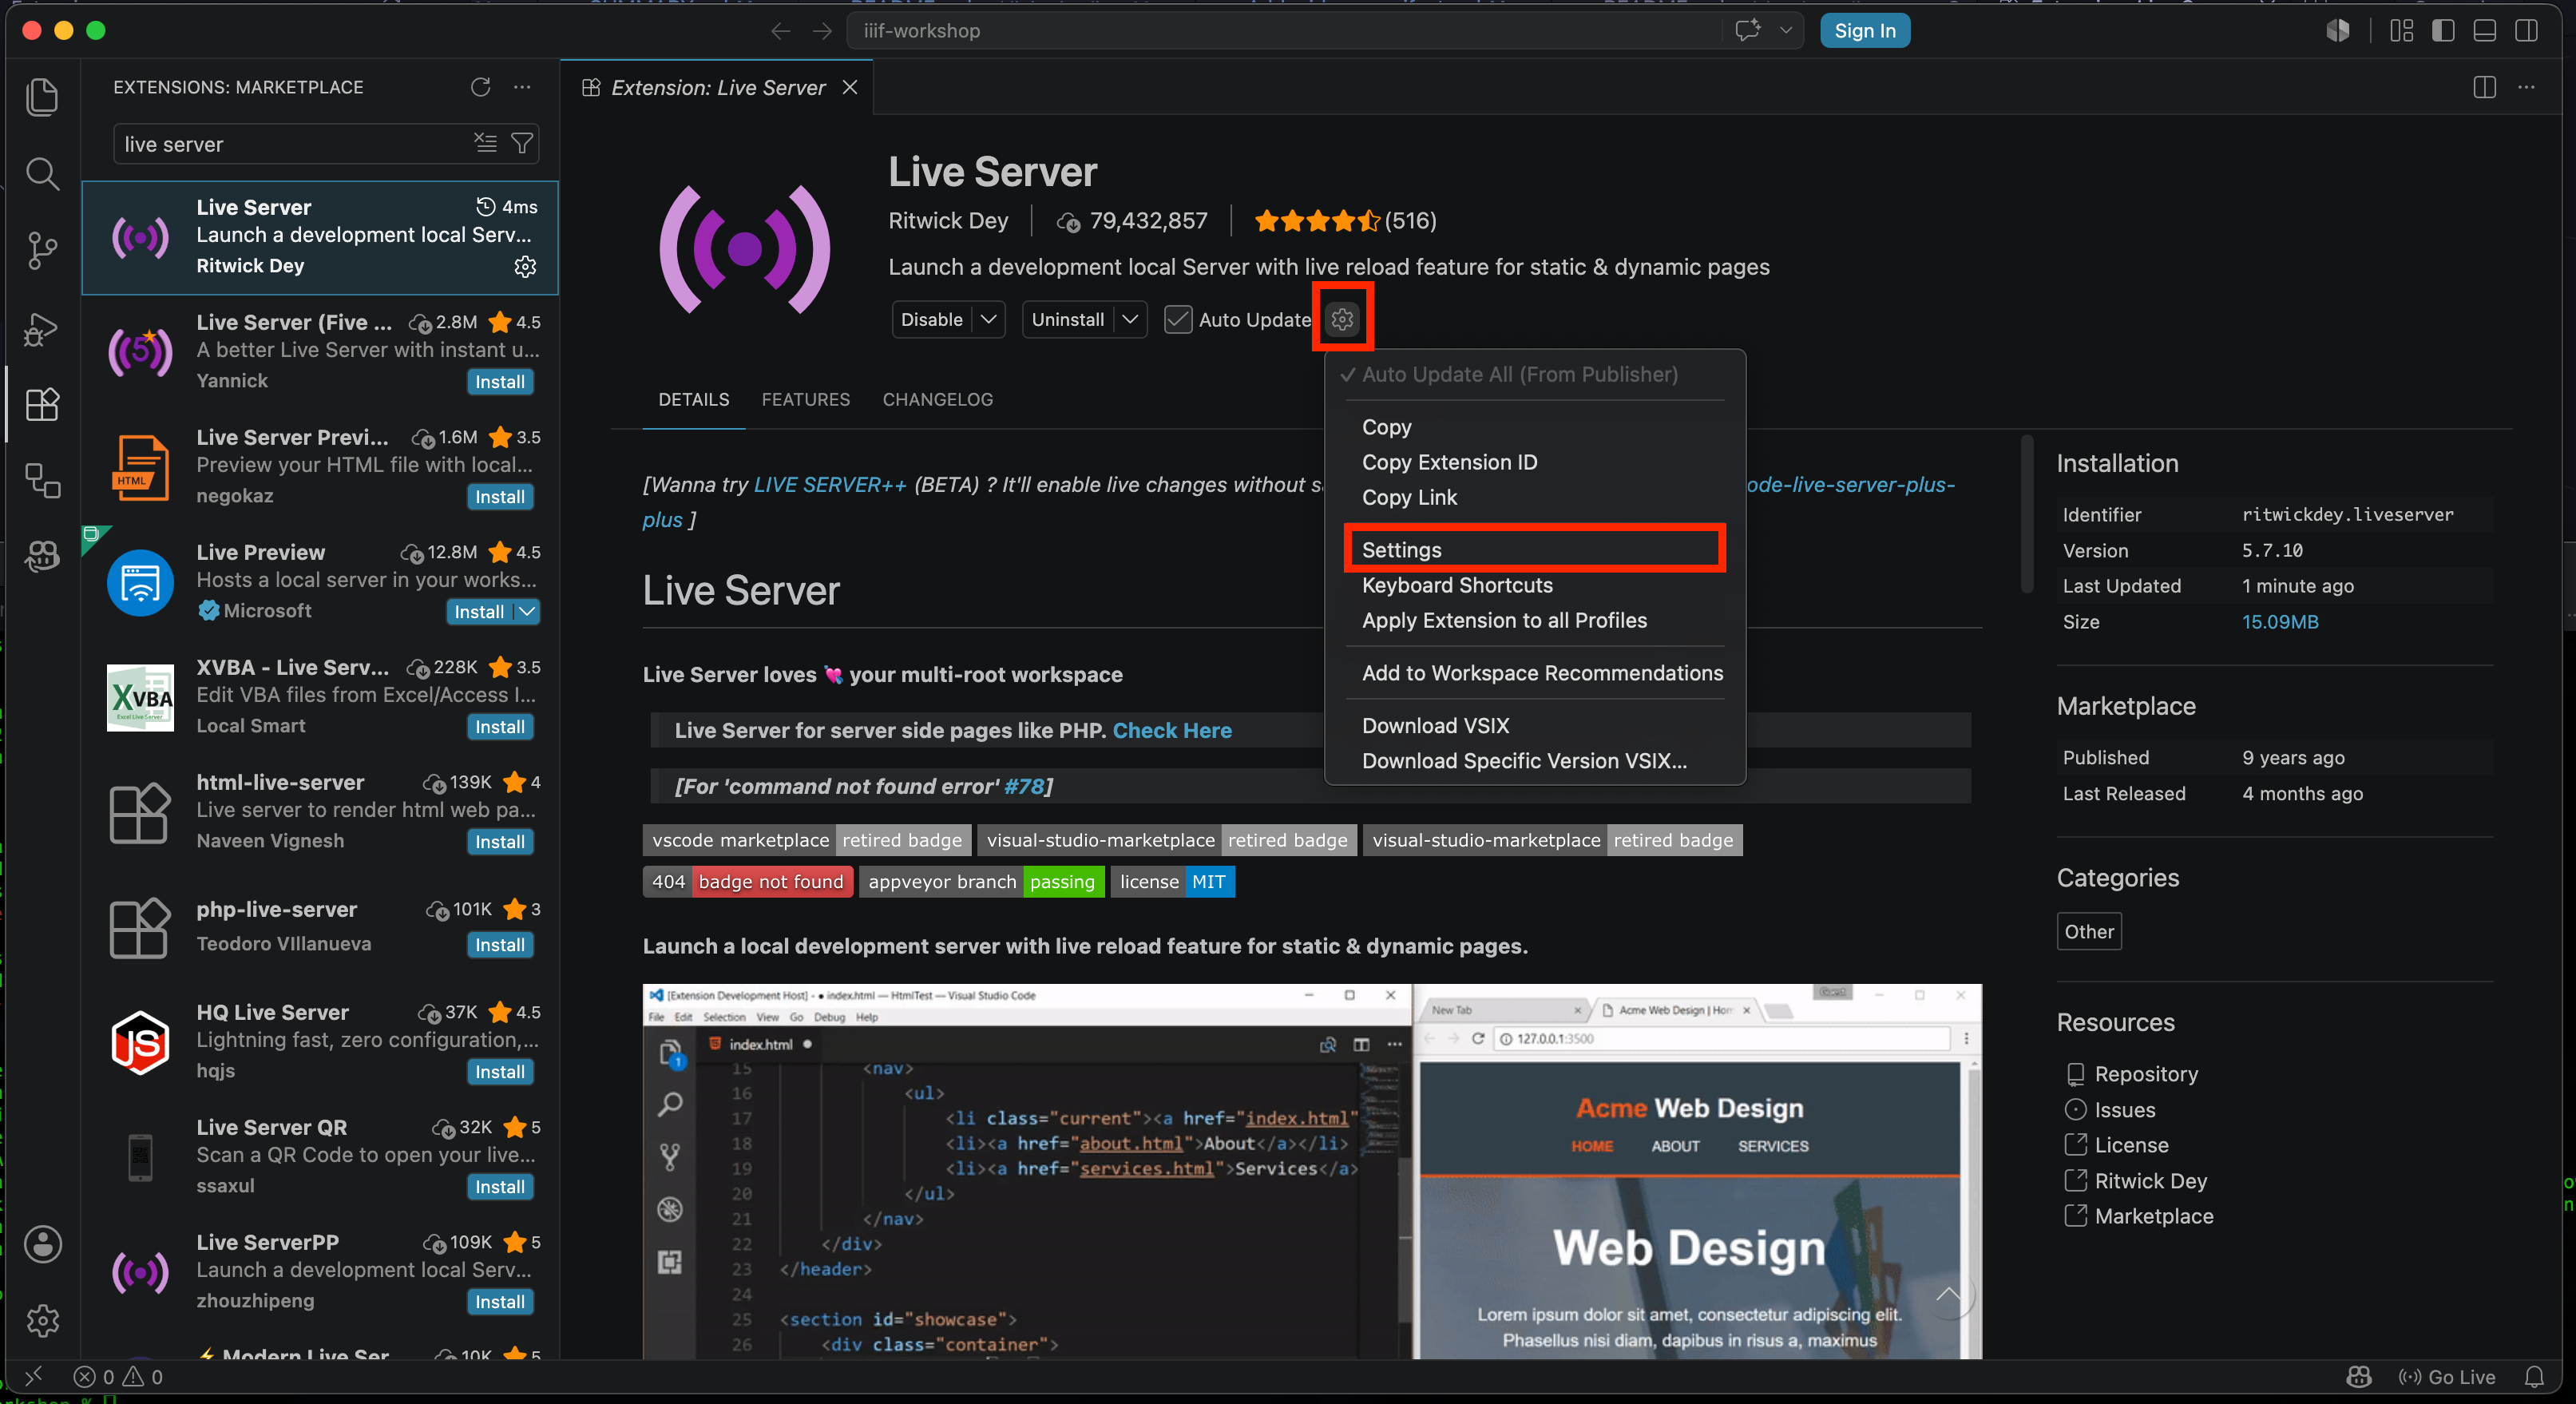2576x1404 pixels.
Task: Click Go Live in status bar
Action: tap(2446, 1377)
